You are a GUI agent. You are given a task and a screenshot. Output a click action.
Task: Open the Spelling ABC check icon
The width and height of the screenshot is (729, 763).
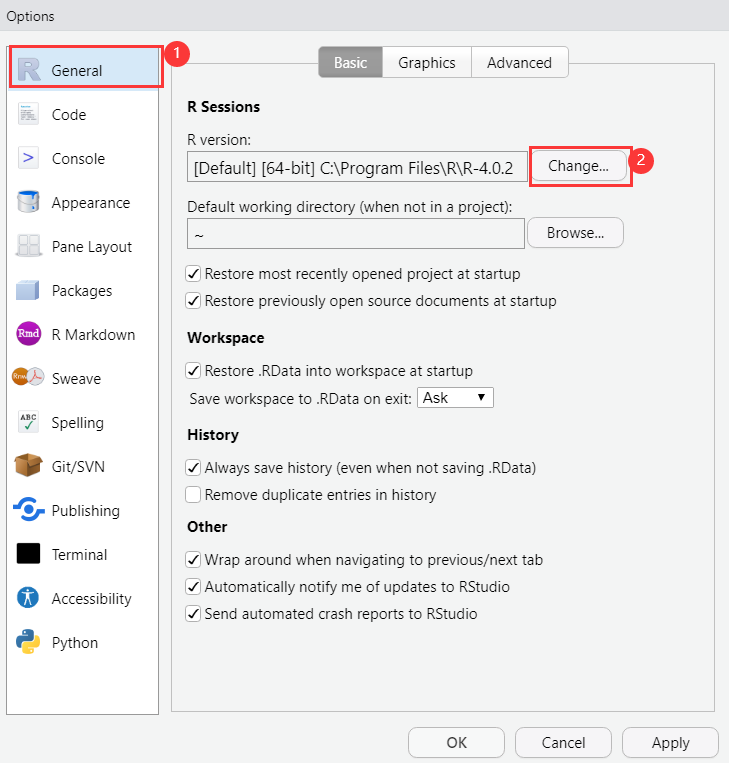click(28, 421)
